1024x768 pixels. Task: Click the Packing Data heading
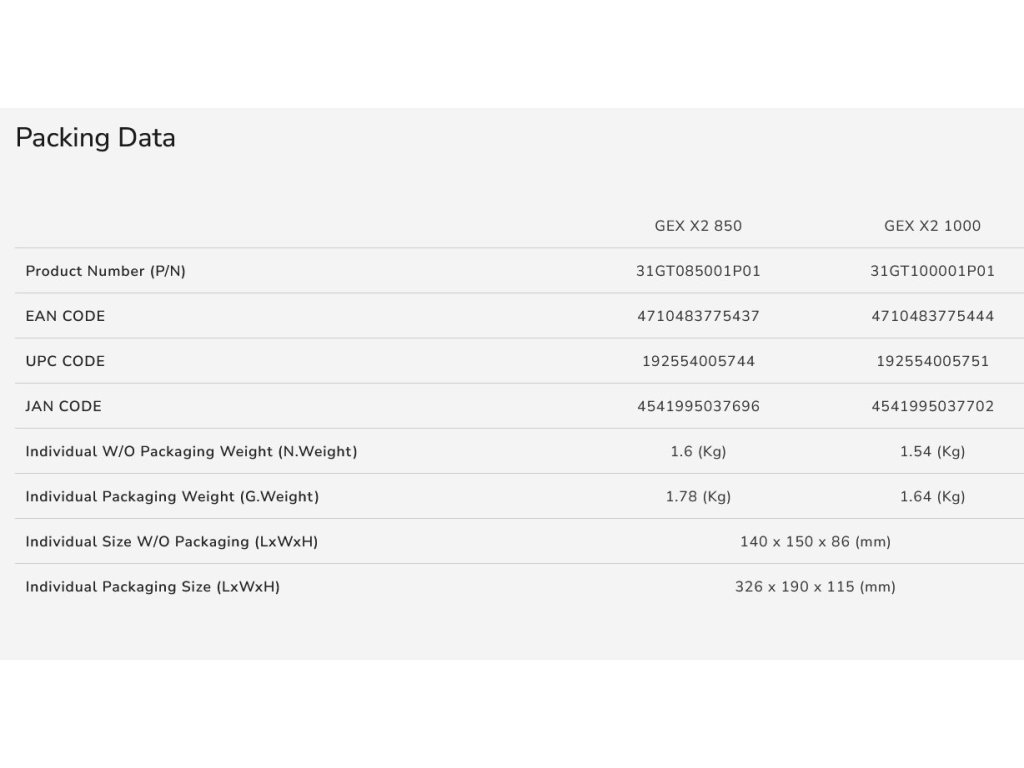click(x=96, y=138)
